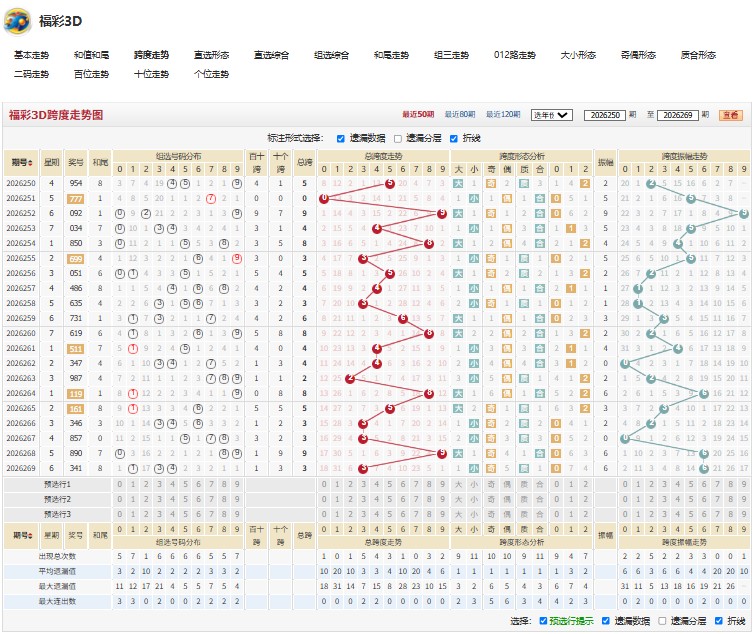
Task: Click the orange 查看 button
Action: pyautogui.click(x=730, y=115)
